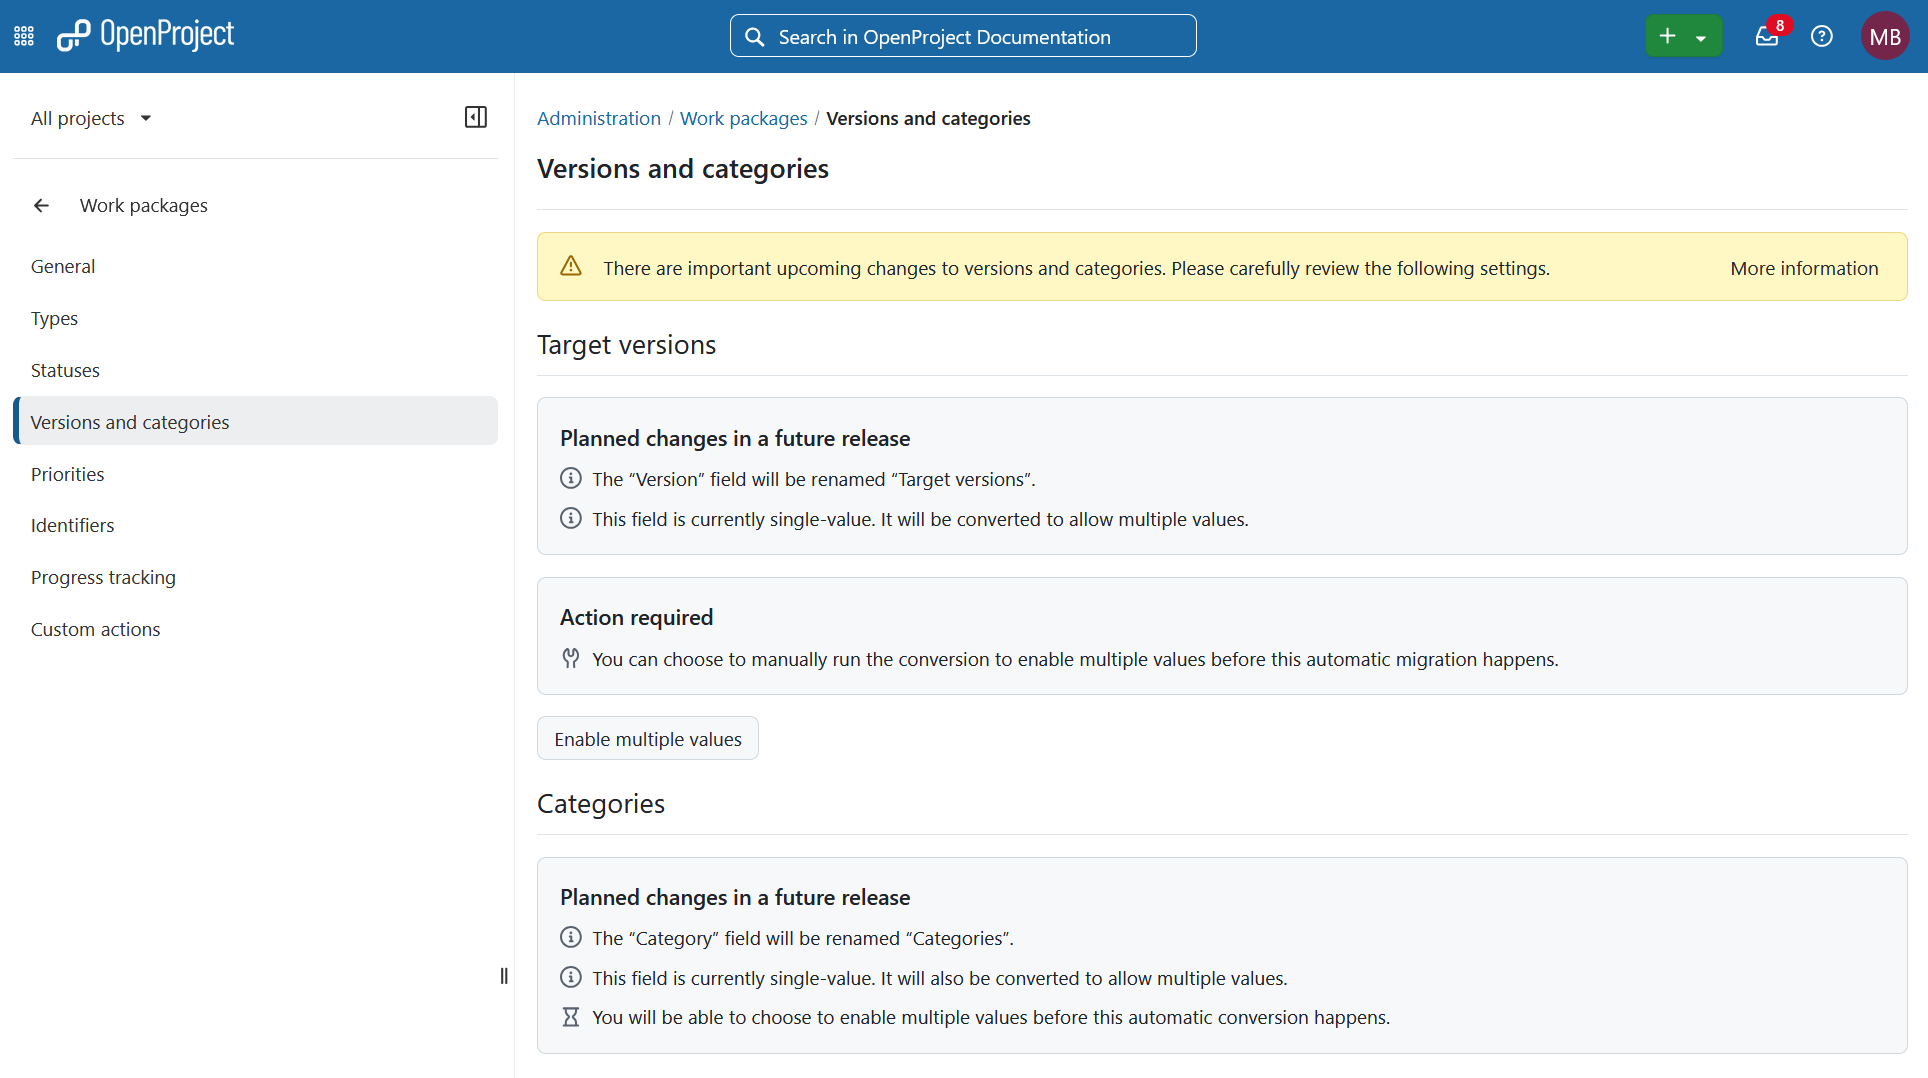Screen dimensions: 1928x1078
Task: Click info icon beside Categories single-value note
Action: pos(571,978)
